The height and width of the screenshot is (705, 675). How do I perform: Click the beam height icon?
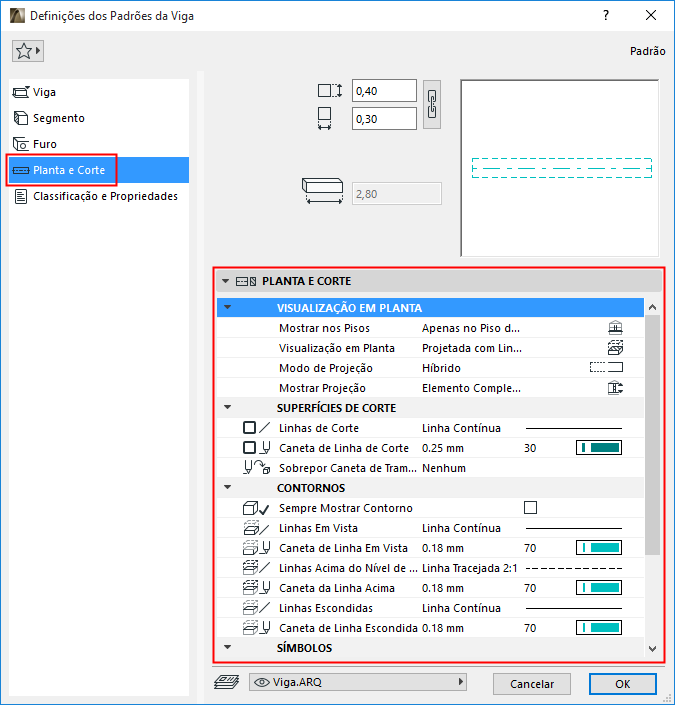click(x=330, y=91)
